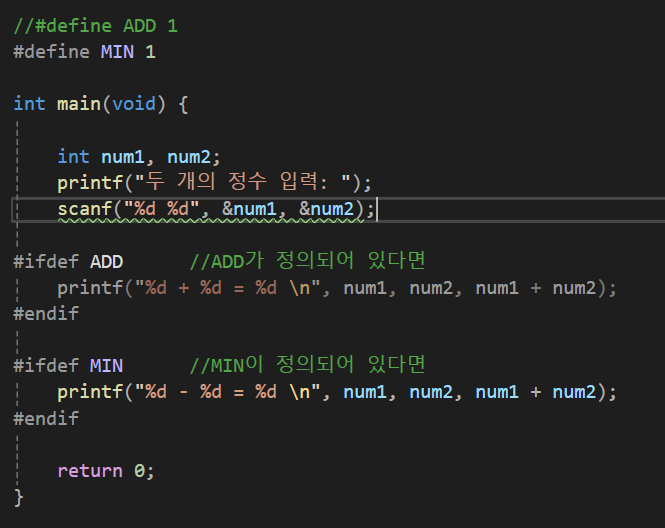Click the commented line '//#define ADD 1'
This screenshot has height=528, width=665.
pyautogui.click(x=96, y=26)
